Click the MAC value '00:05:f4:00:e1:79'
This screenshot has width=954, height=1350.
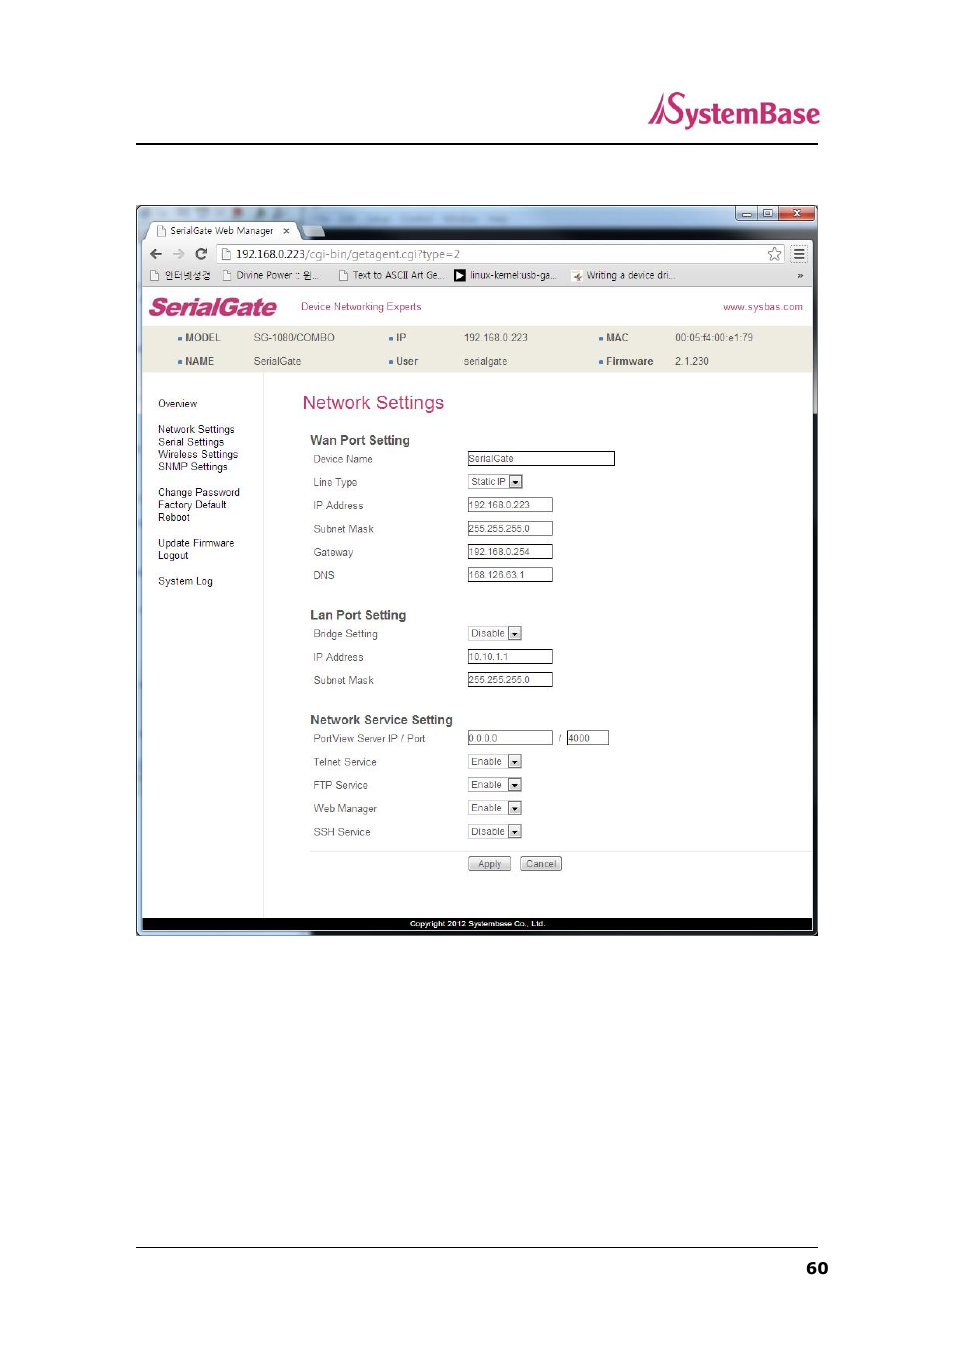[714, 338]
